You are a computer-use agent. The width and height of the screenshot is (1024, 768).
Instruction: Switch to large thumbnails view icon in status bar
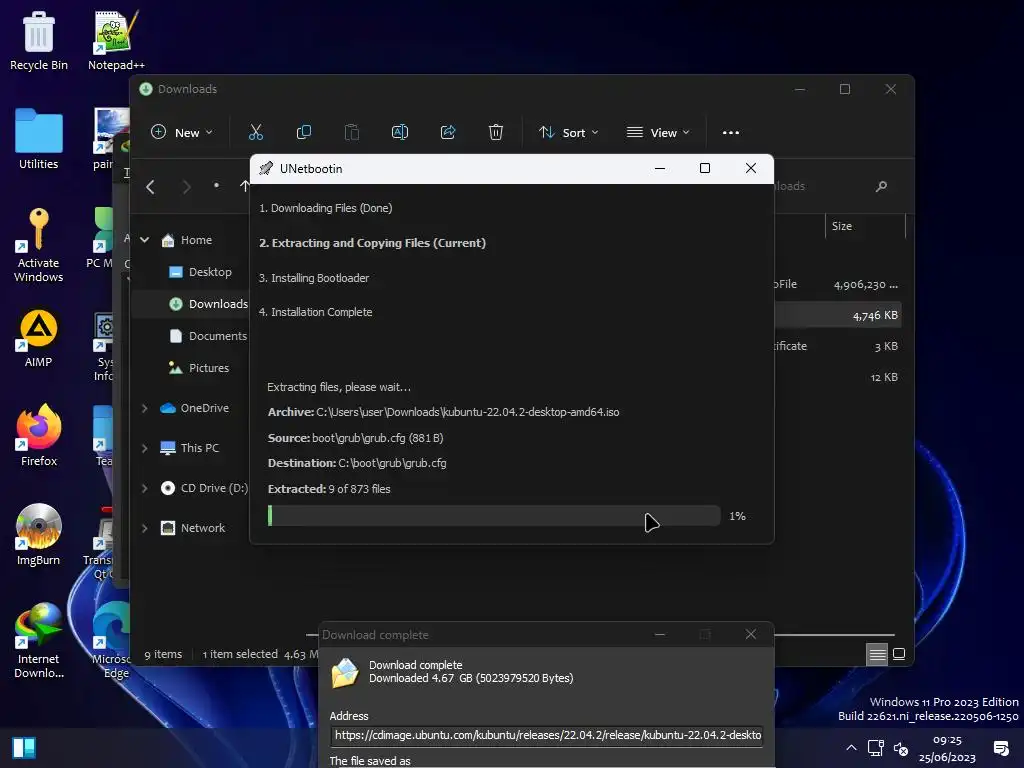tap(899, 654)
